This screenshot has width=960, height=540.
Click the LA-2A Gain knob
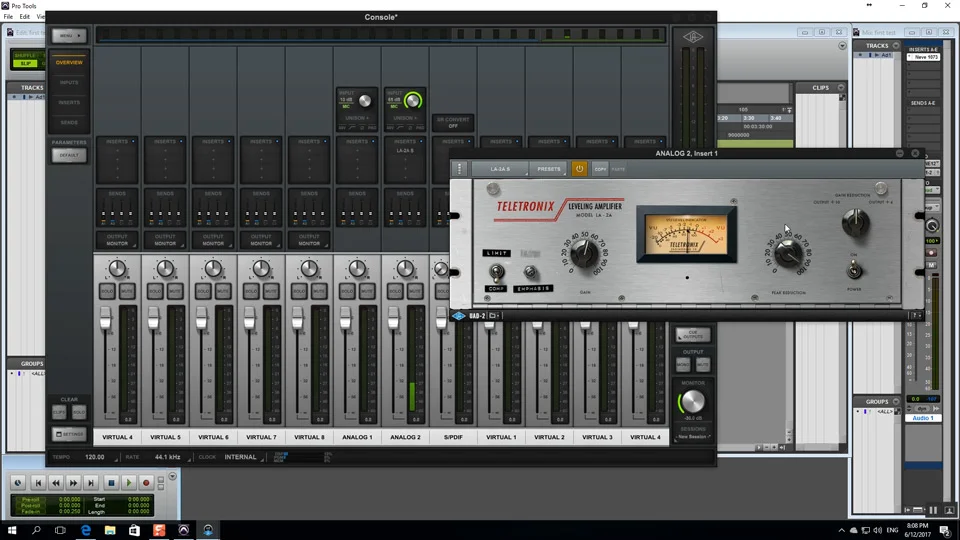[x=584, y=252]
